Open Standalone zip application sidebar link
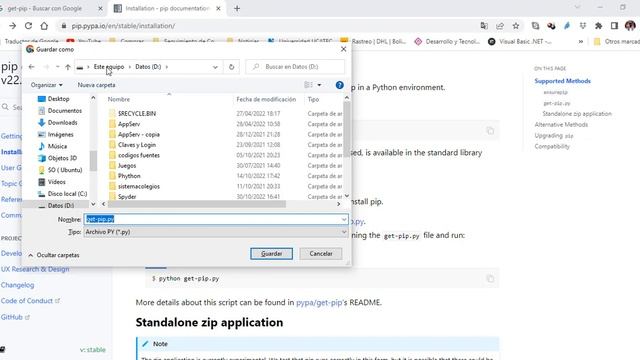640x360 pixels. pos(577,113)
